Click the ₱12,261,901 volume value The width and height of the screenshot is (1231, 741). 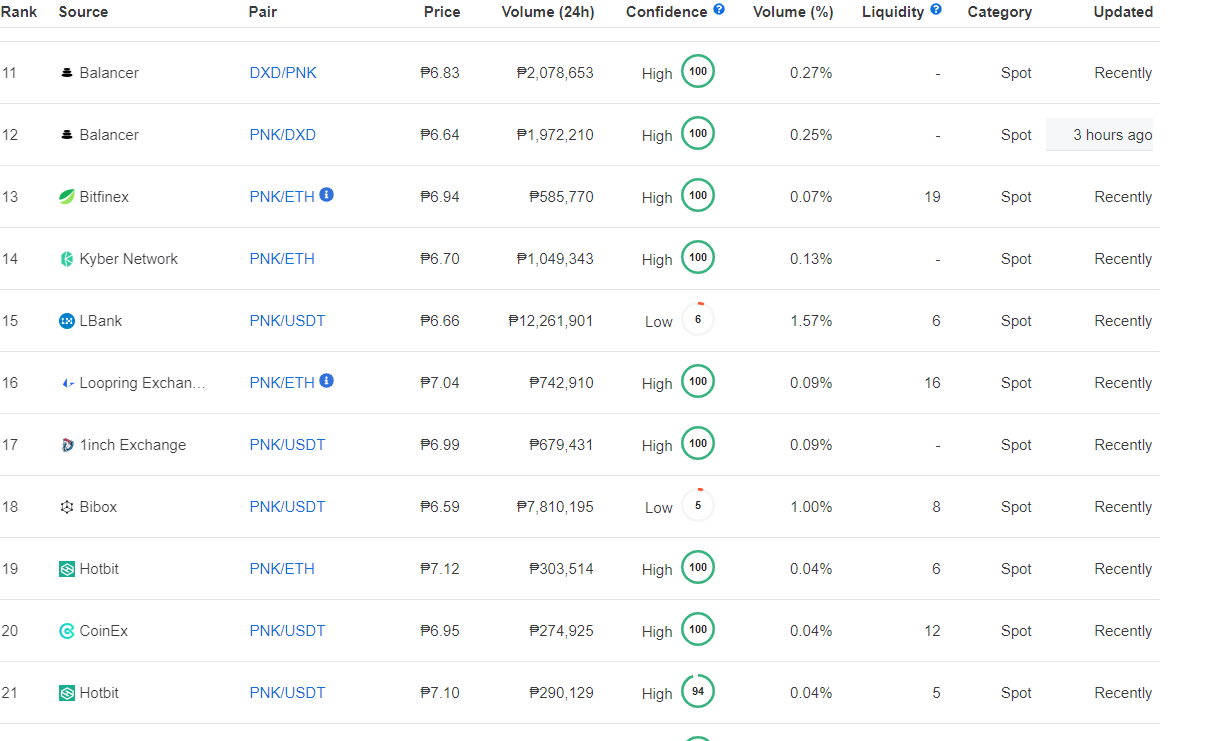(x=551, y=321)
